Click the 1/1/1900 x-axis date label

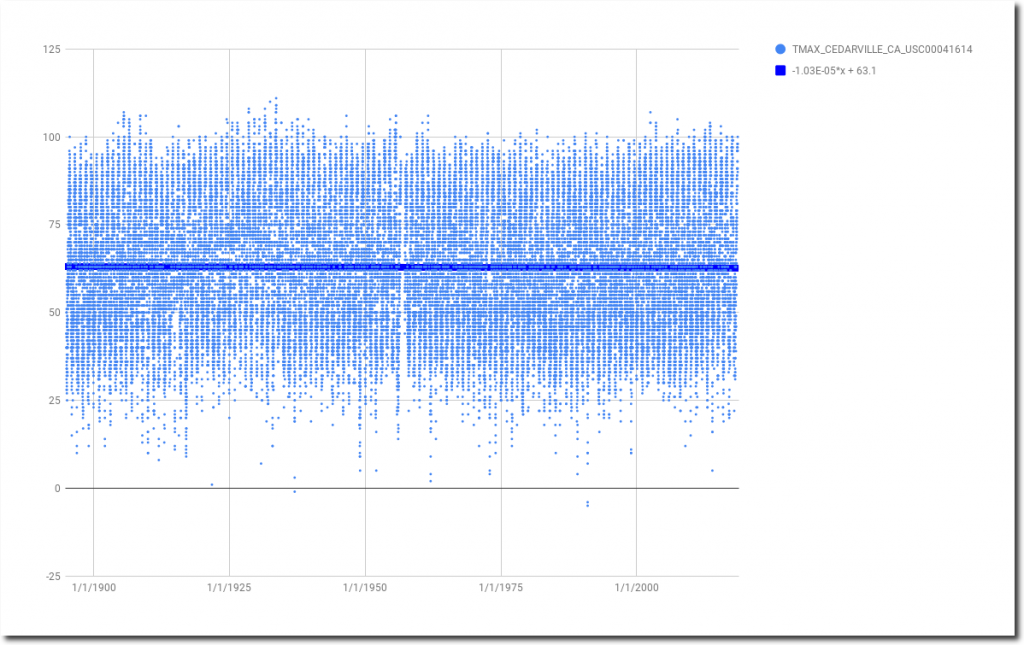[x=94, y=588]
